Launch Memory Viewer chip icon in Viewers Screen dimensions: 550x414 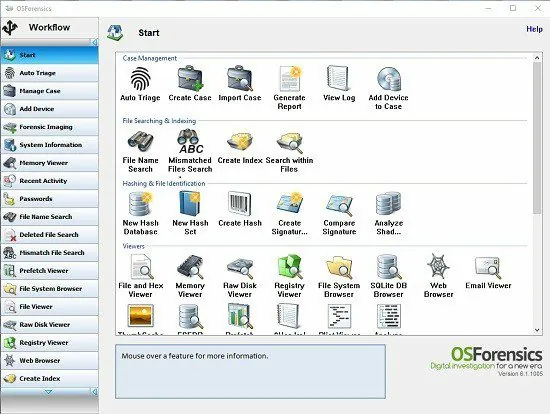click(x=190, y=267)
